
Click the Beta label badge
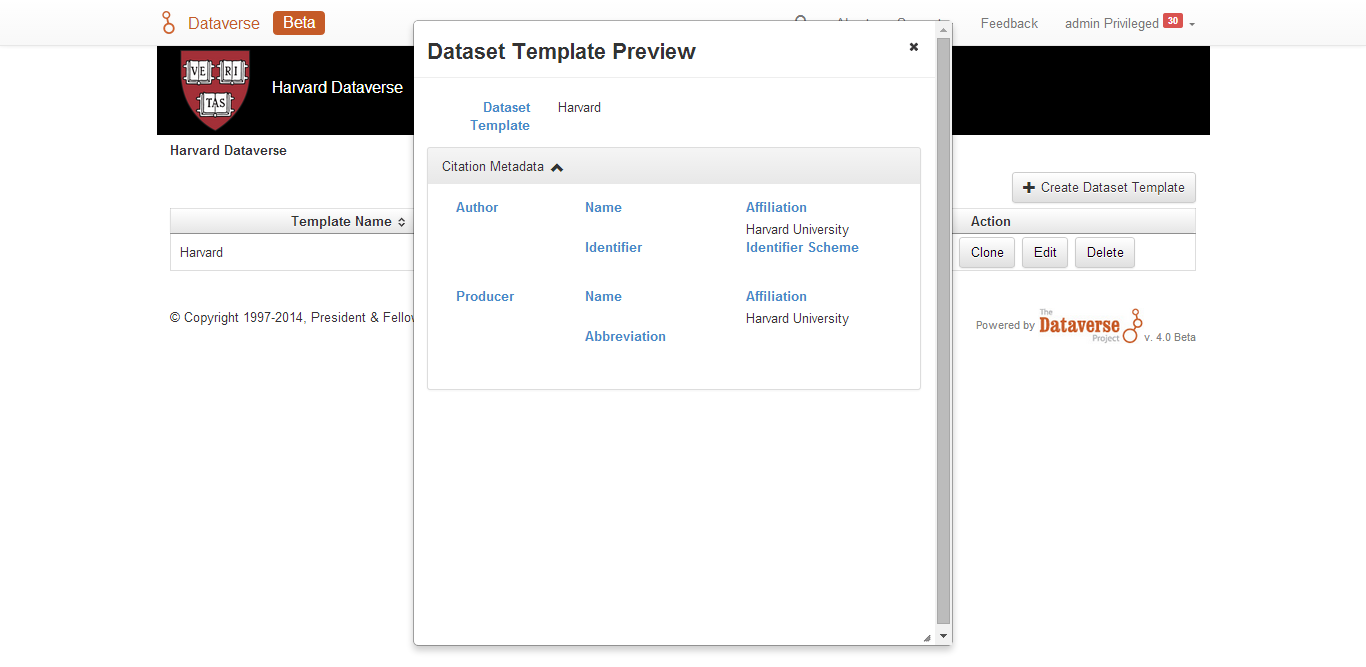tap(299, 23)
